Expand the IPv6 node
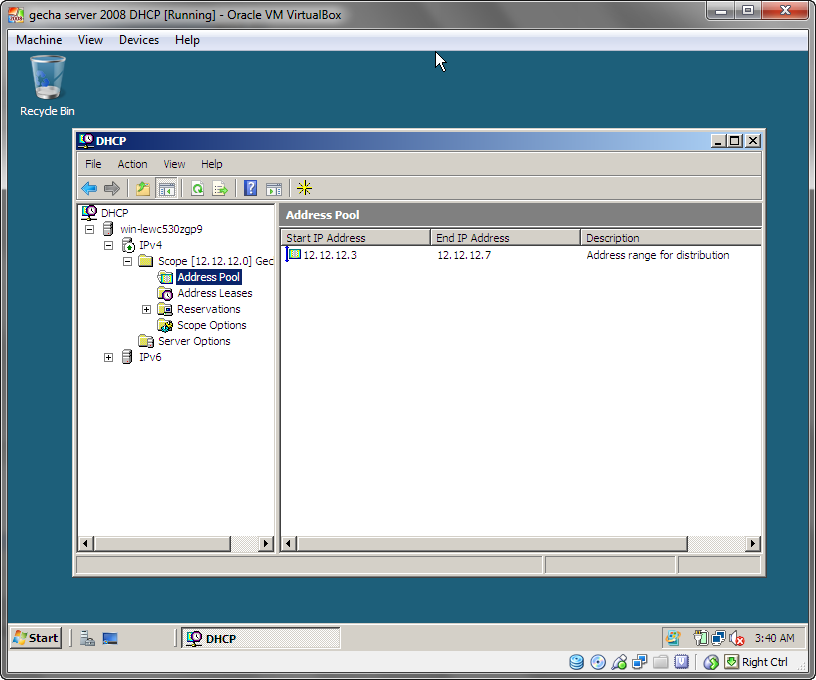This screenshot has width=816, height=680. 108,357
